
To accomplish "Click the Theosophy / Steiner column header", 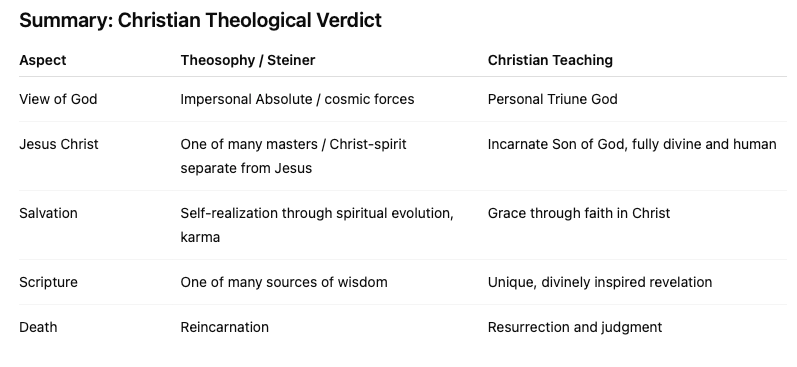I will pos(248,60).
